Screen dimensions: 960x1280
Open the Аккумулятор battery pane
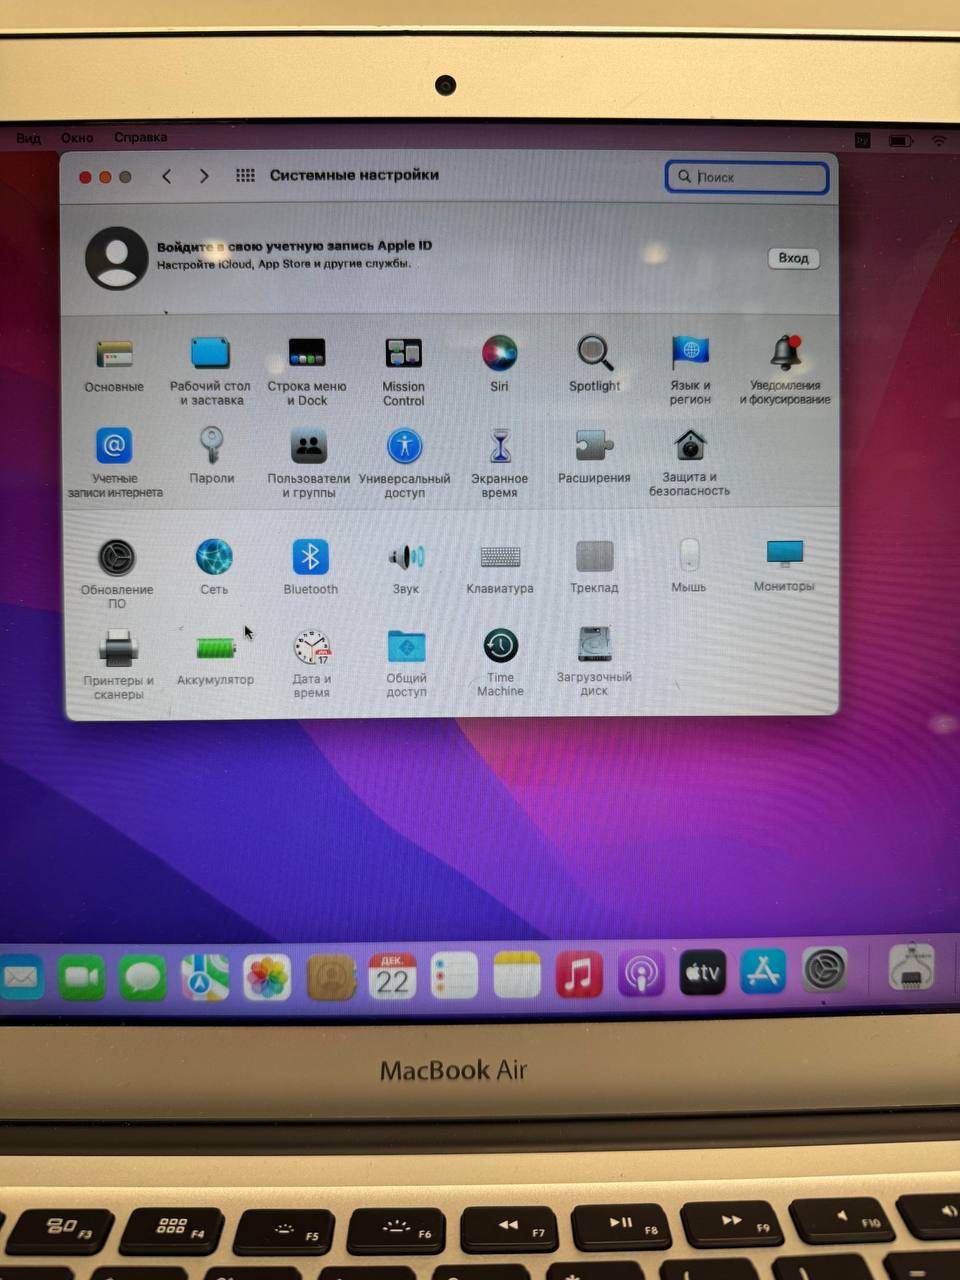click(x=215, y=649)
